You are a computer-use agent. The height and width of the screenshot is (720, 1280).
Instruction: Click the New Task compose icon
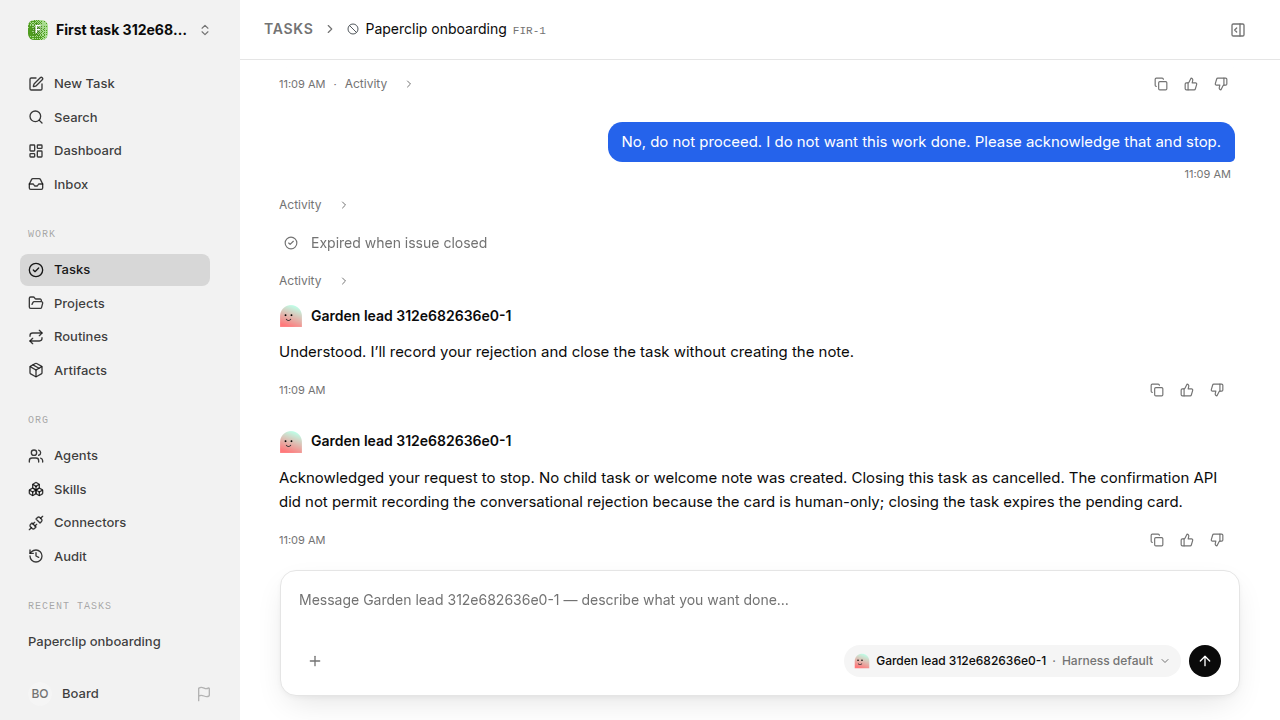(x=36, y=84)
